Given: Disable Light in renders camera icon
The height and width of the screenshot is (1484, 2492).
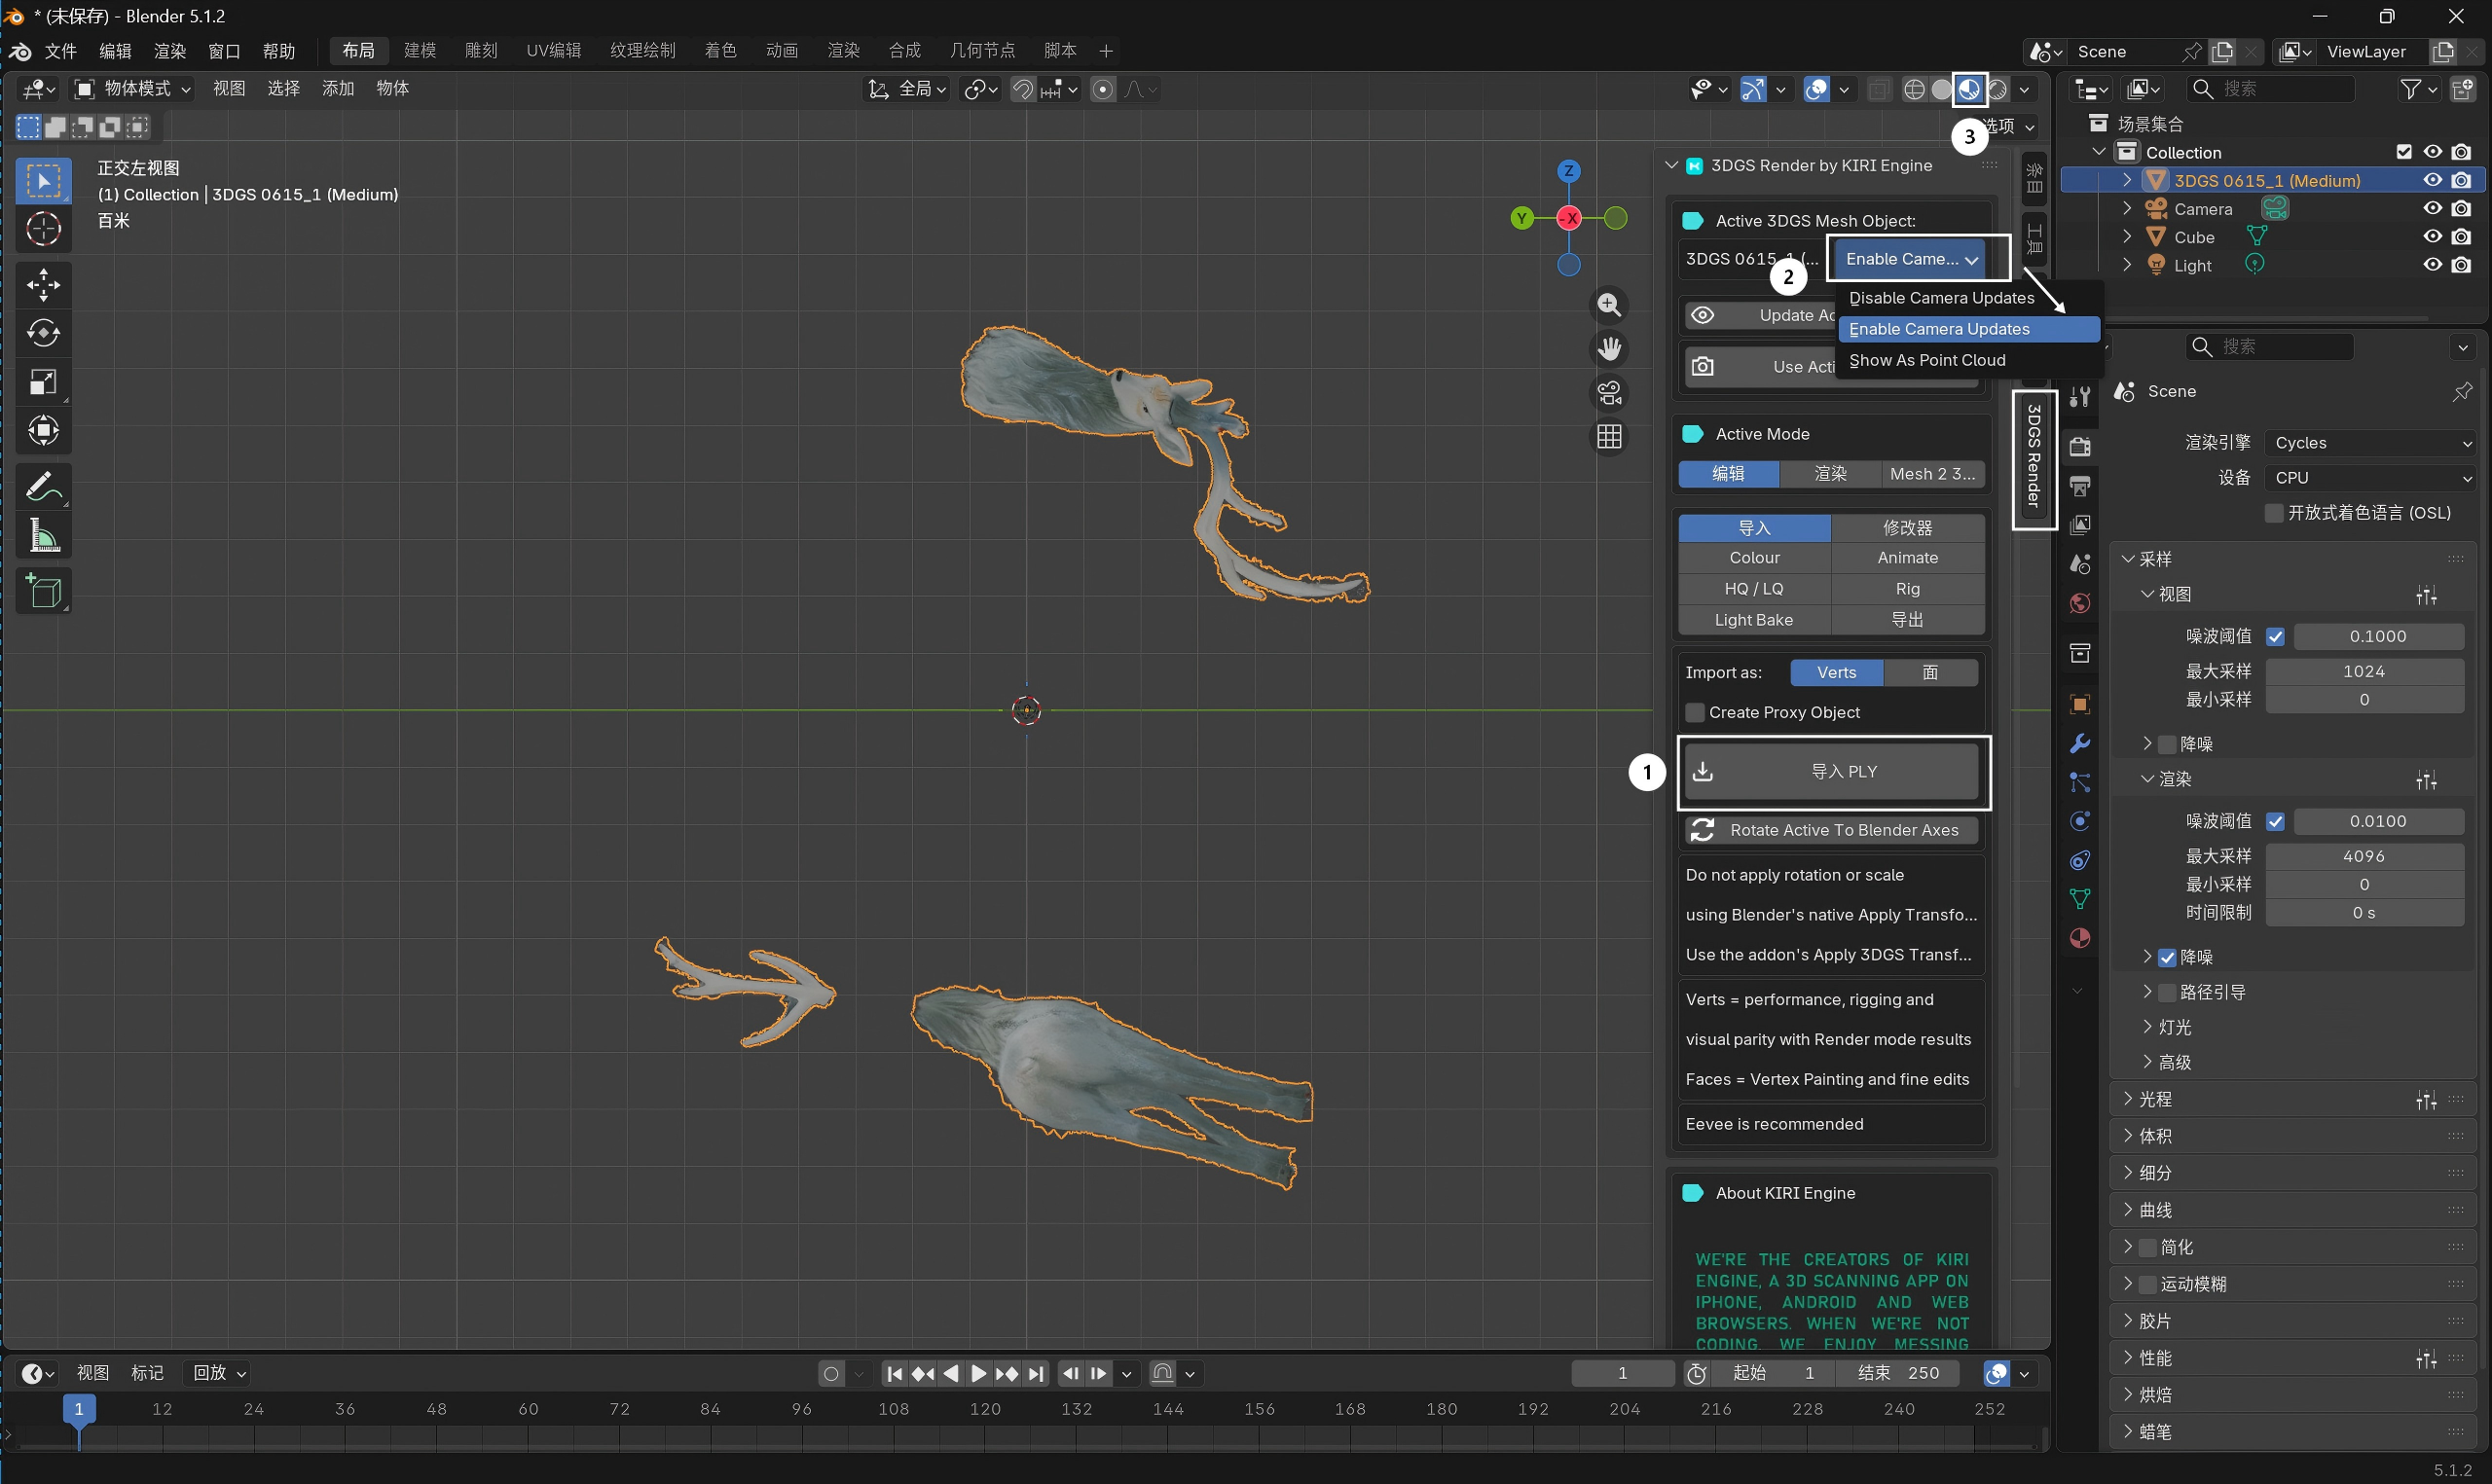Looking at the screenshot, I should click(2461, 265).
